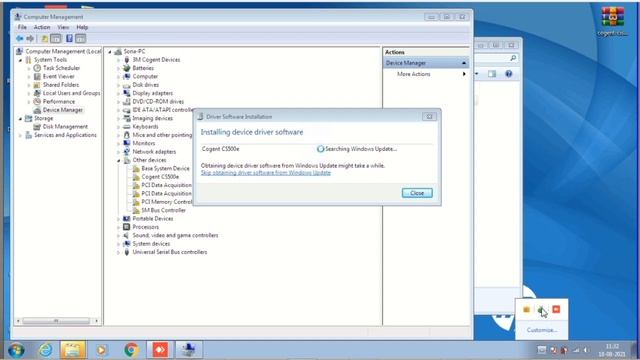Image resolution: width=640 pixels, height=360 pixels.
Task: Expand the Batteries device category
Action: click(118, 68)
